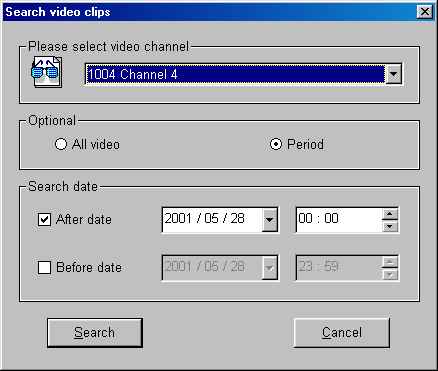Decrease After time with down spinner arrow

point(390,226)
